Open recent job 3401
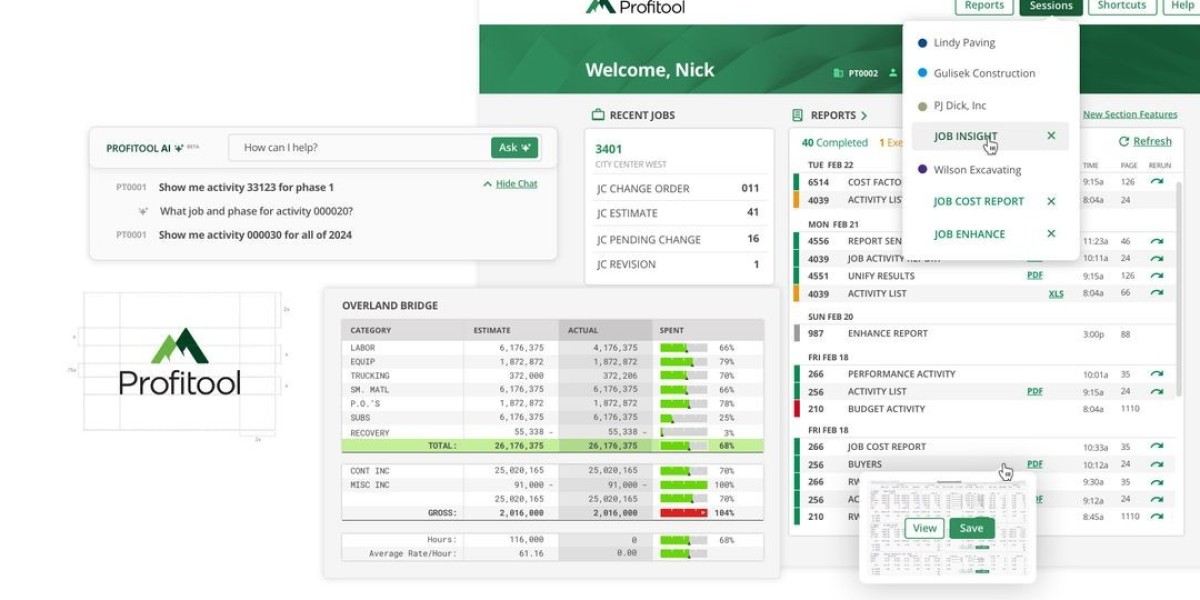The height and width of the screenshot is (600, 1200). tap(609, 149)
